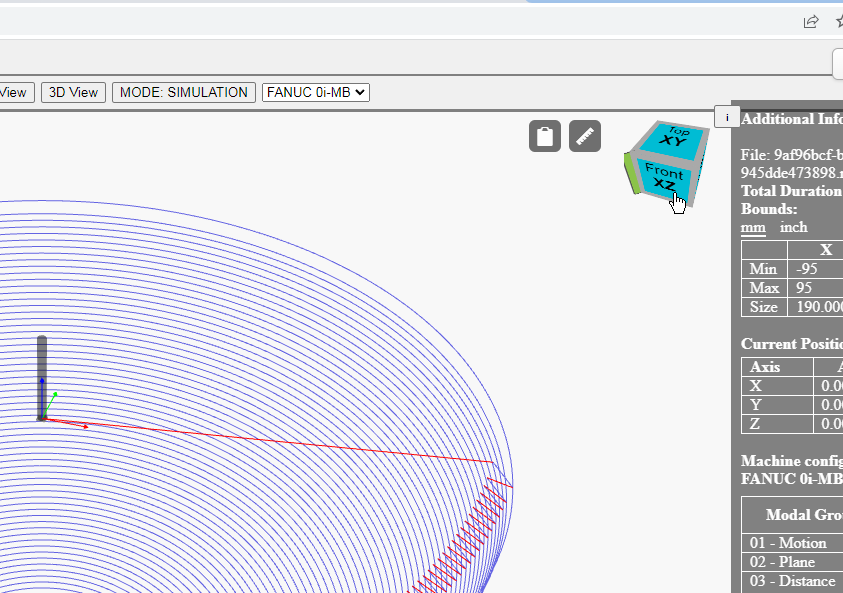Screen dimensions: 843x593
Task: Click the long red rapid move line
Action: point(269,440)
